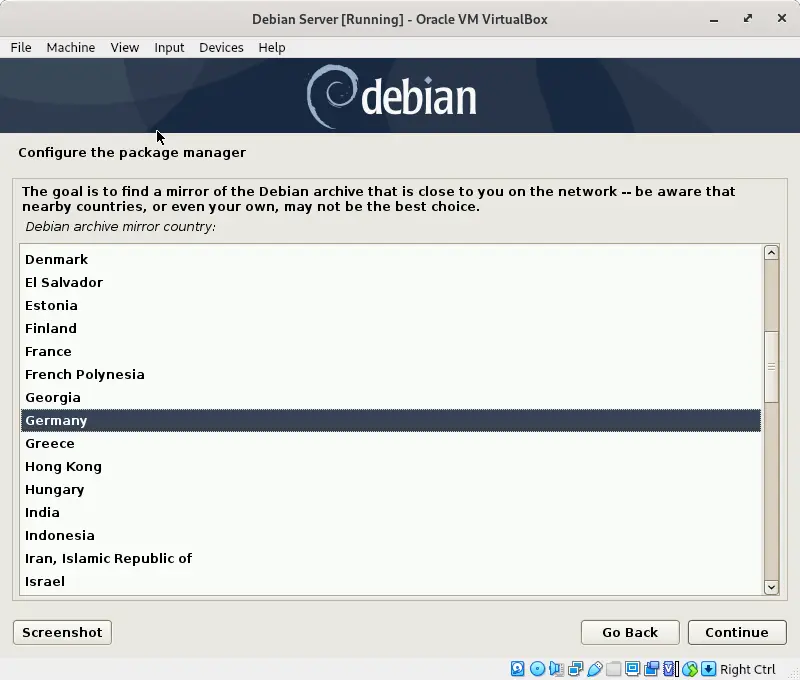Image resolution: width=800 pixels, height=680 pixels.
Task: Click the highlighted Germany row
Action: pyautogui.click(x=391, y=420)
